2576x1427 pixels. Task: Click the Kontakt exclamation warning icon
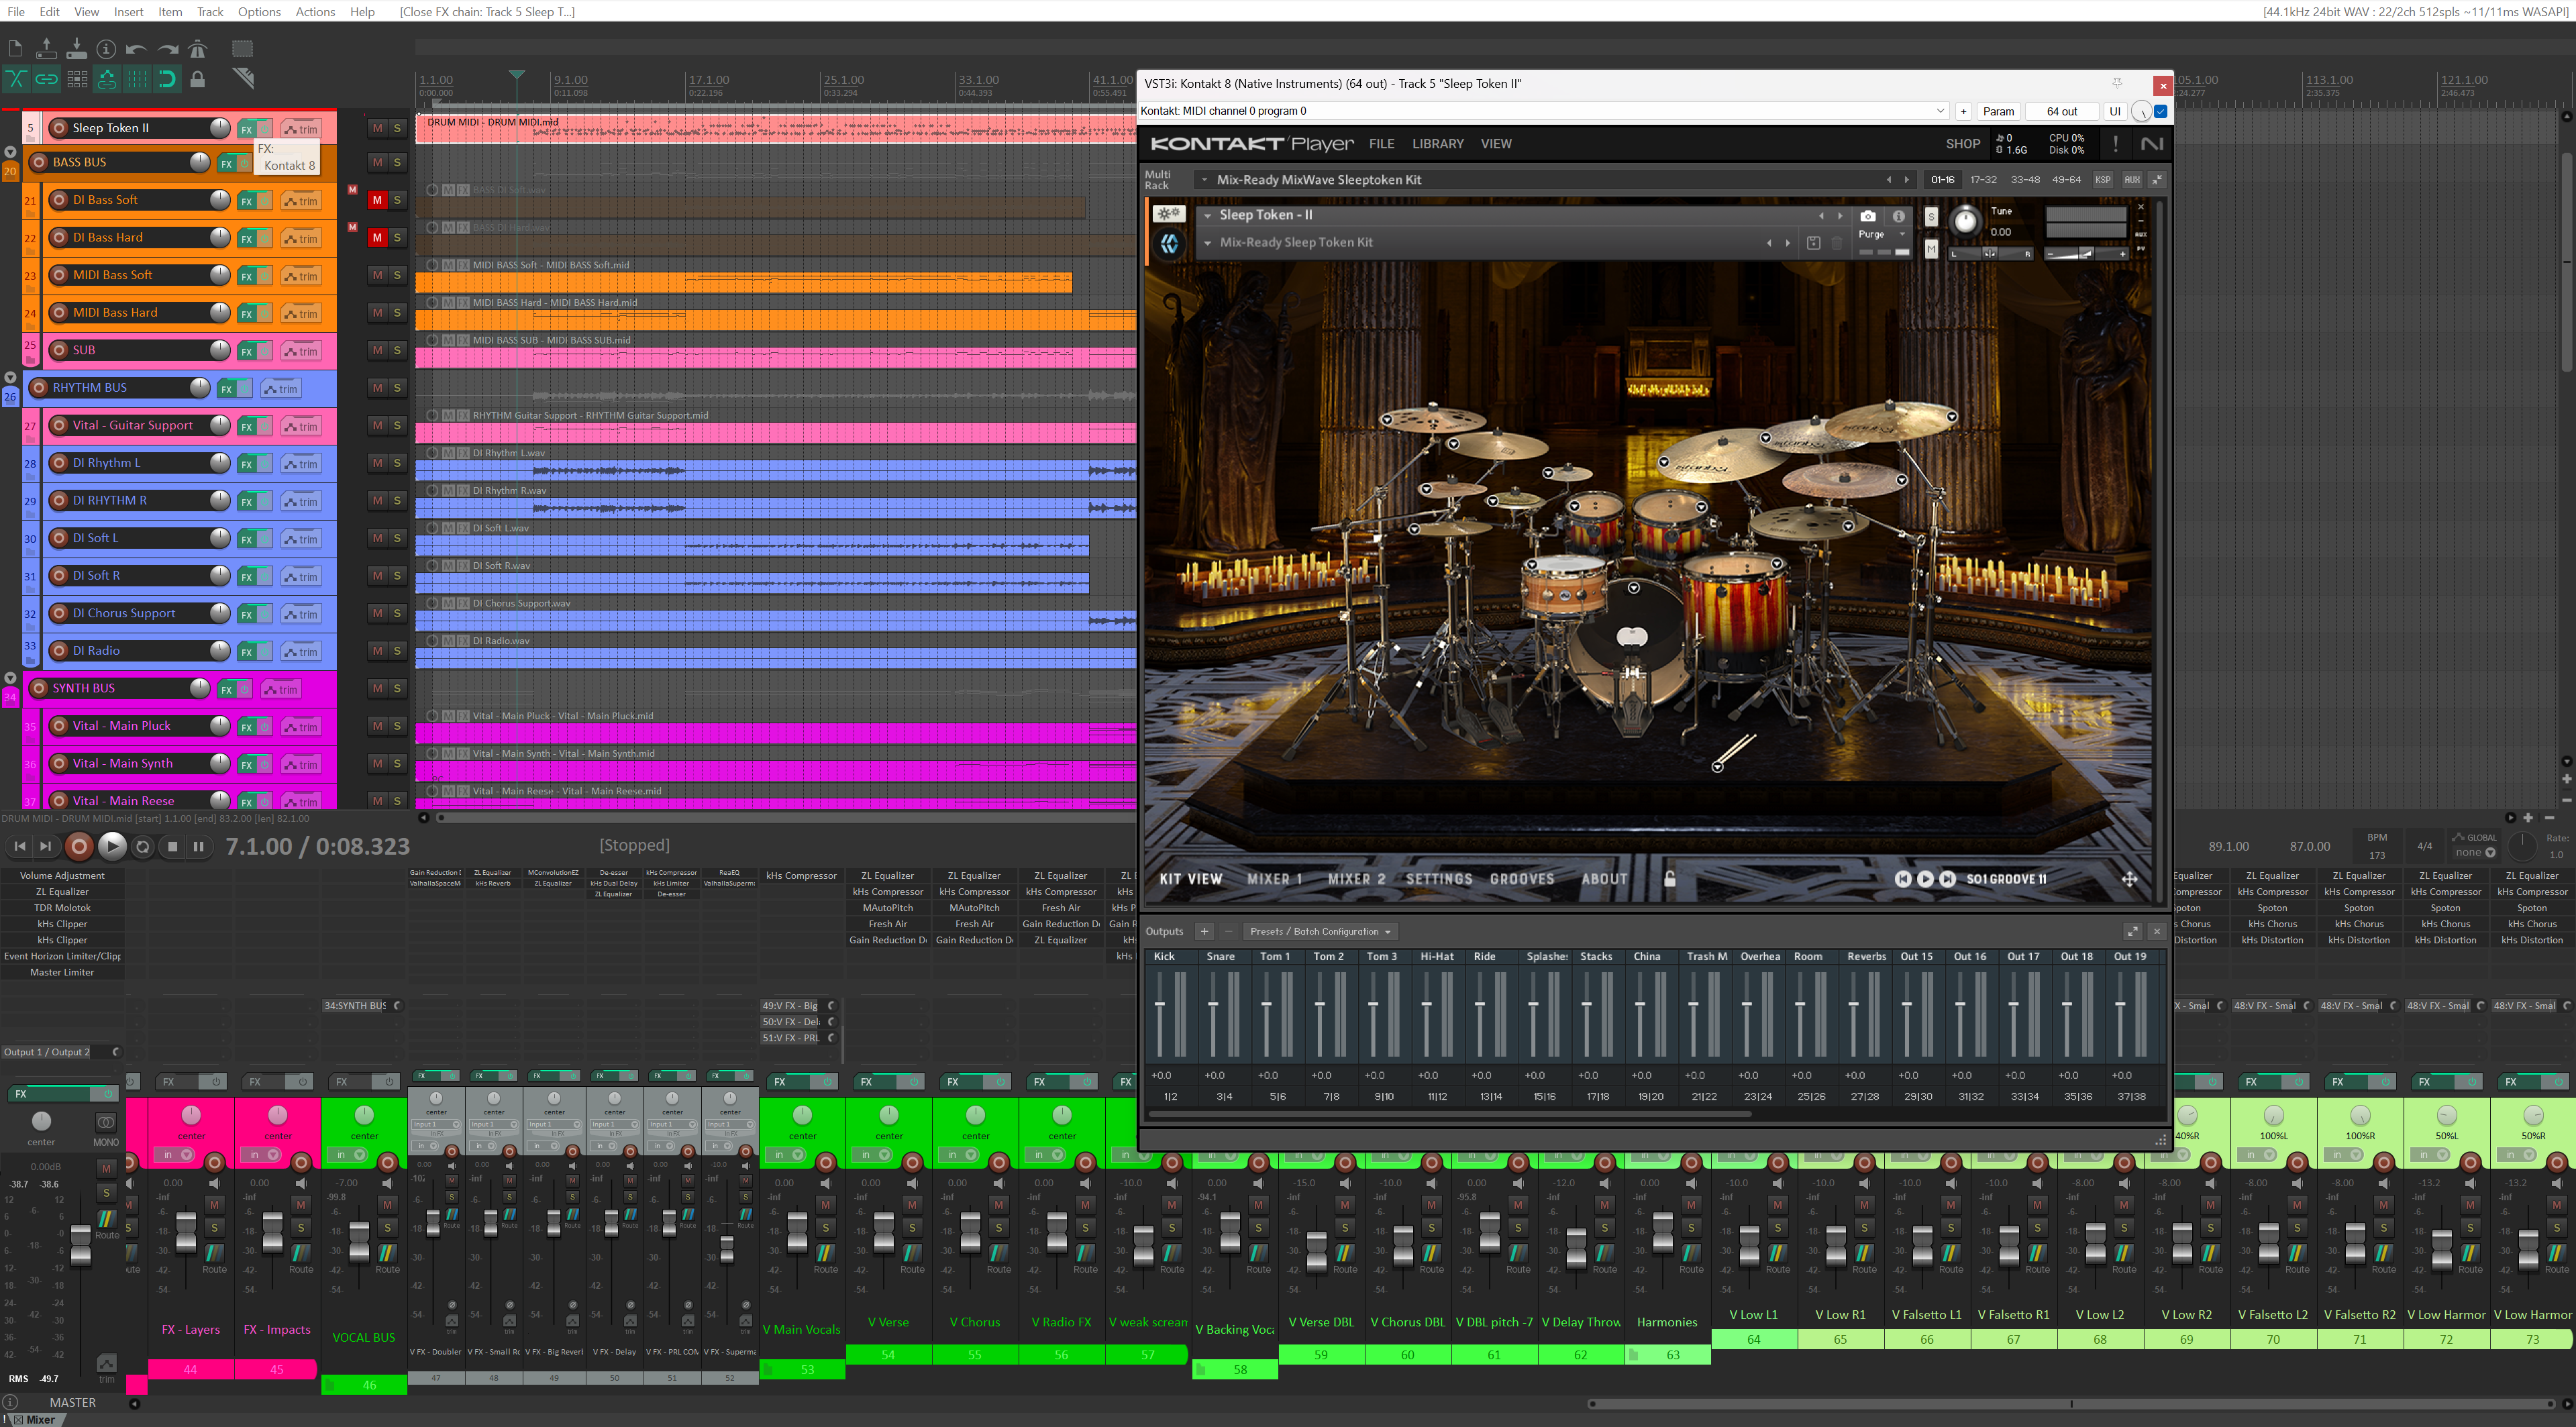[2115, 143]
